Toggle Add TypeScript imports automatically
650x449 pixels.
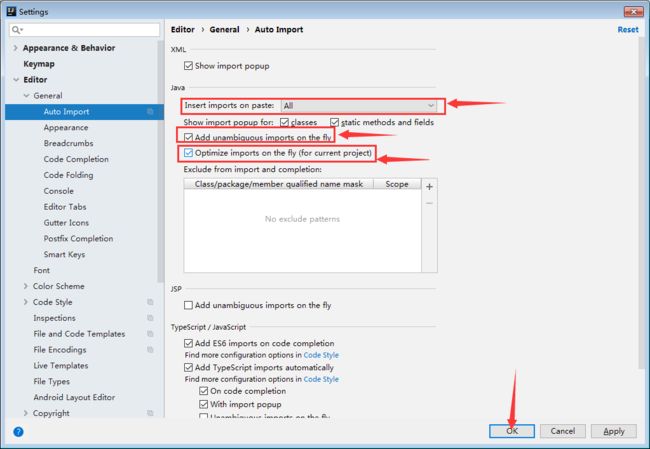[x=188, y=368]
